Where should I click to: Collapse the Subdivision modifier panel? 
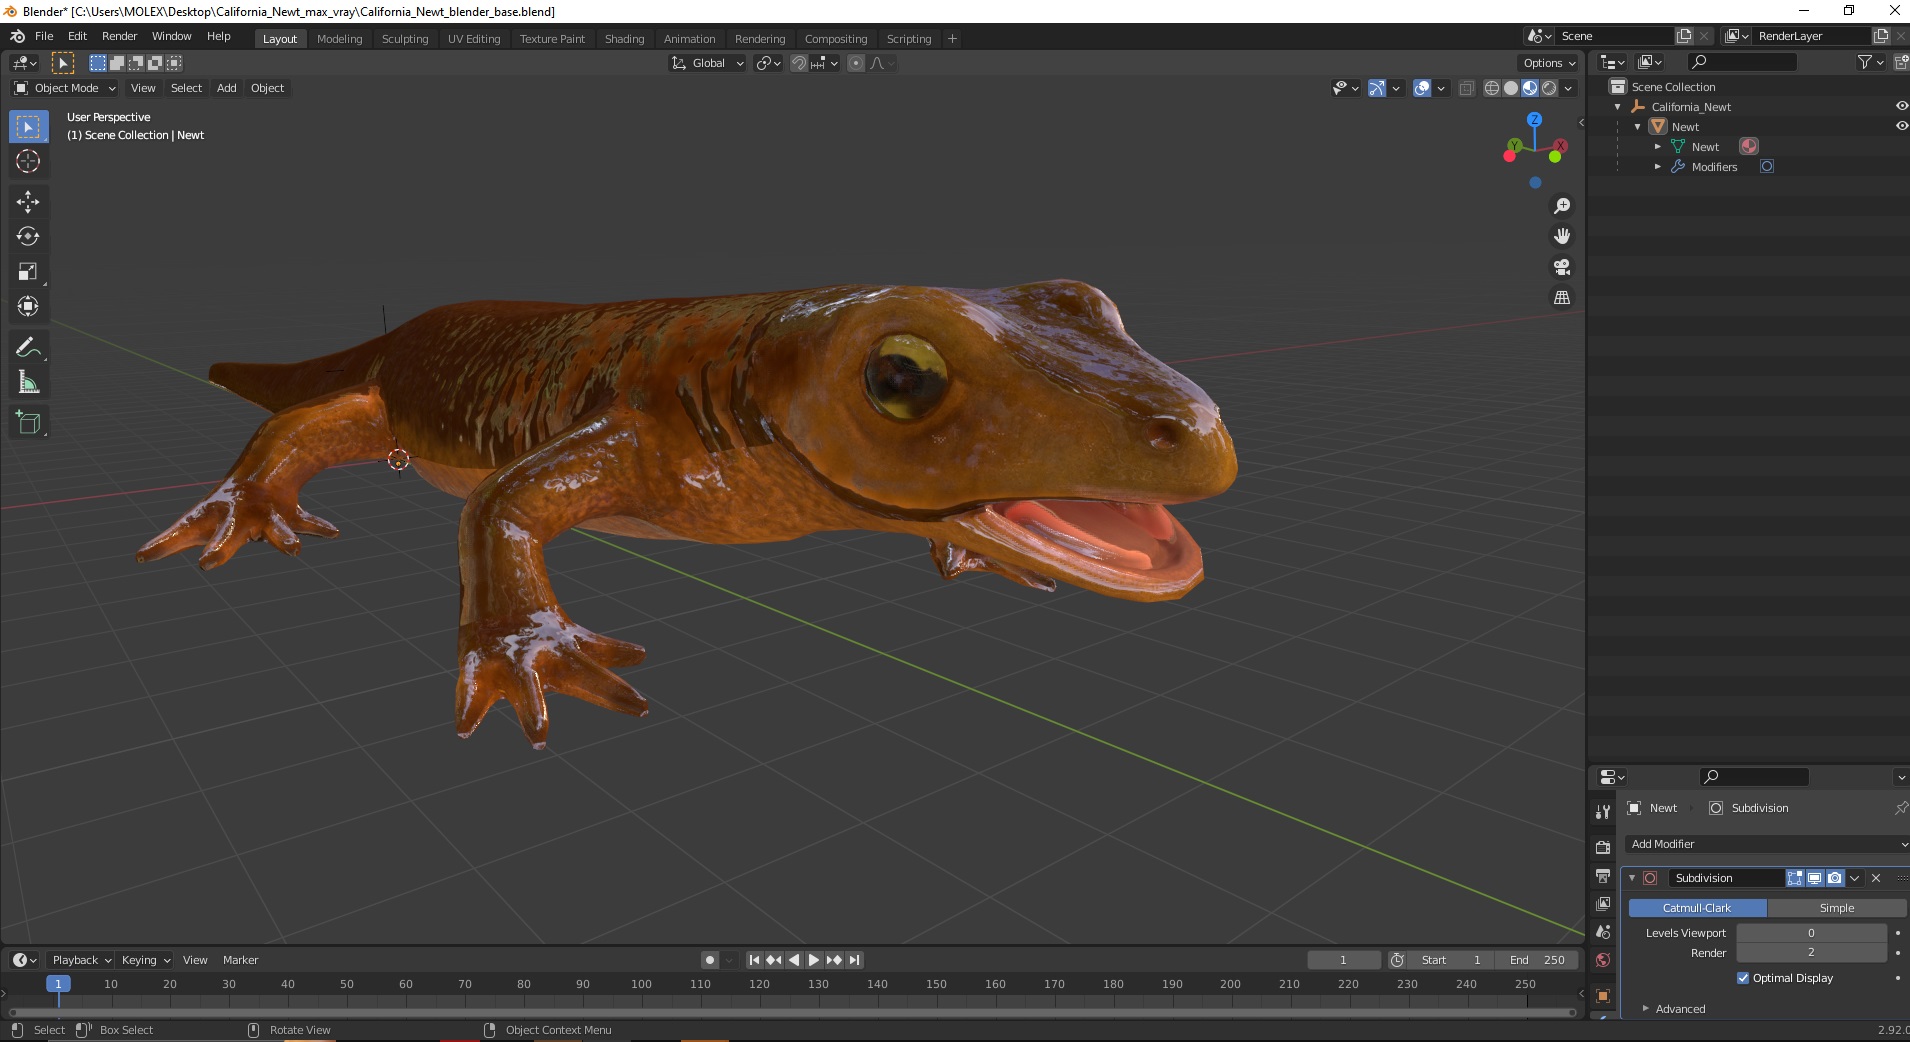pos(1632,878)
